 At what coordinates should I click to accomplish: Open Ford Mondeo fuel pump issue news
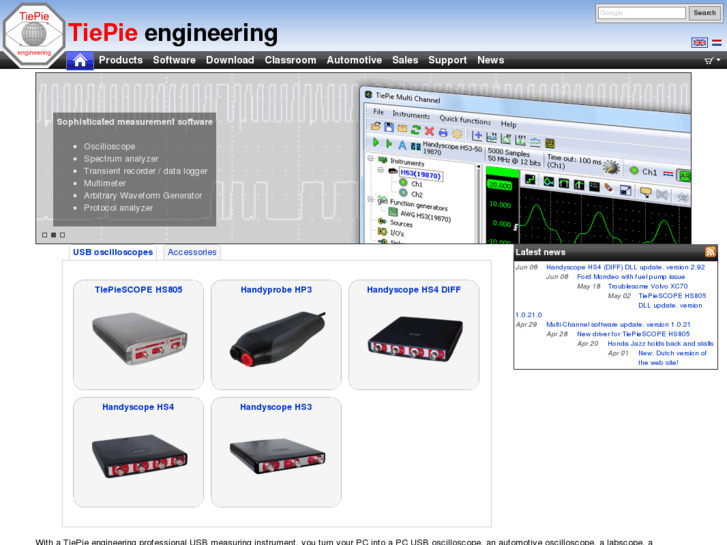[x=631, y=277]
